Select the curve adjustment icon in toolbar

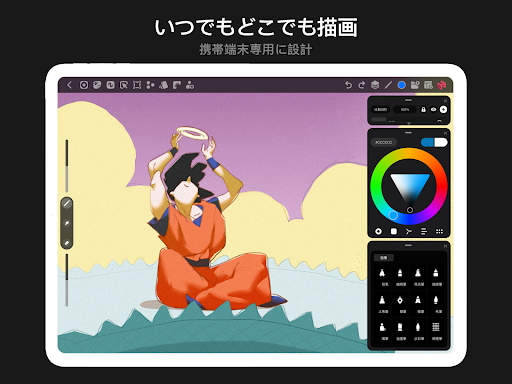(x=110, y=85)
